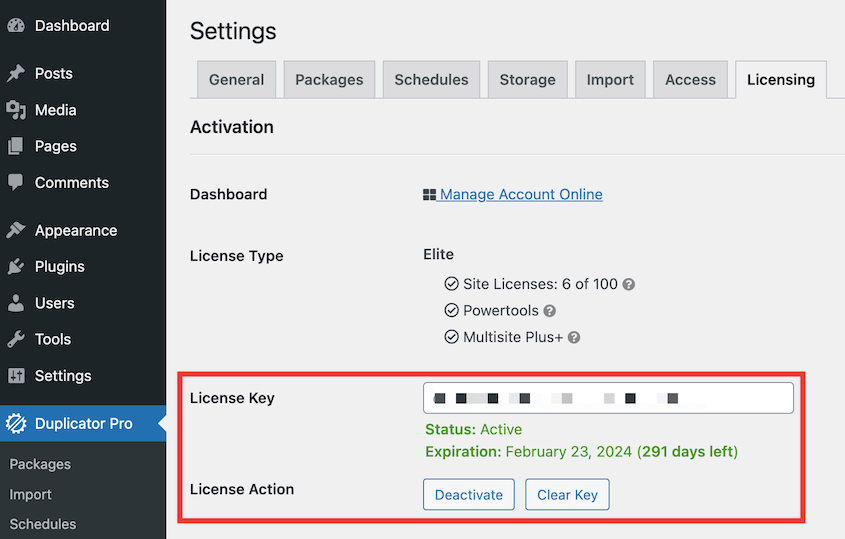Open Schedules submenu under Duplicator Pro
Screen dimensions: 845x539
click(x=43, y=524)
